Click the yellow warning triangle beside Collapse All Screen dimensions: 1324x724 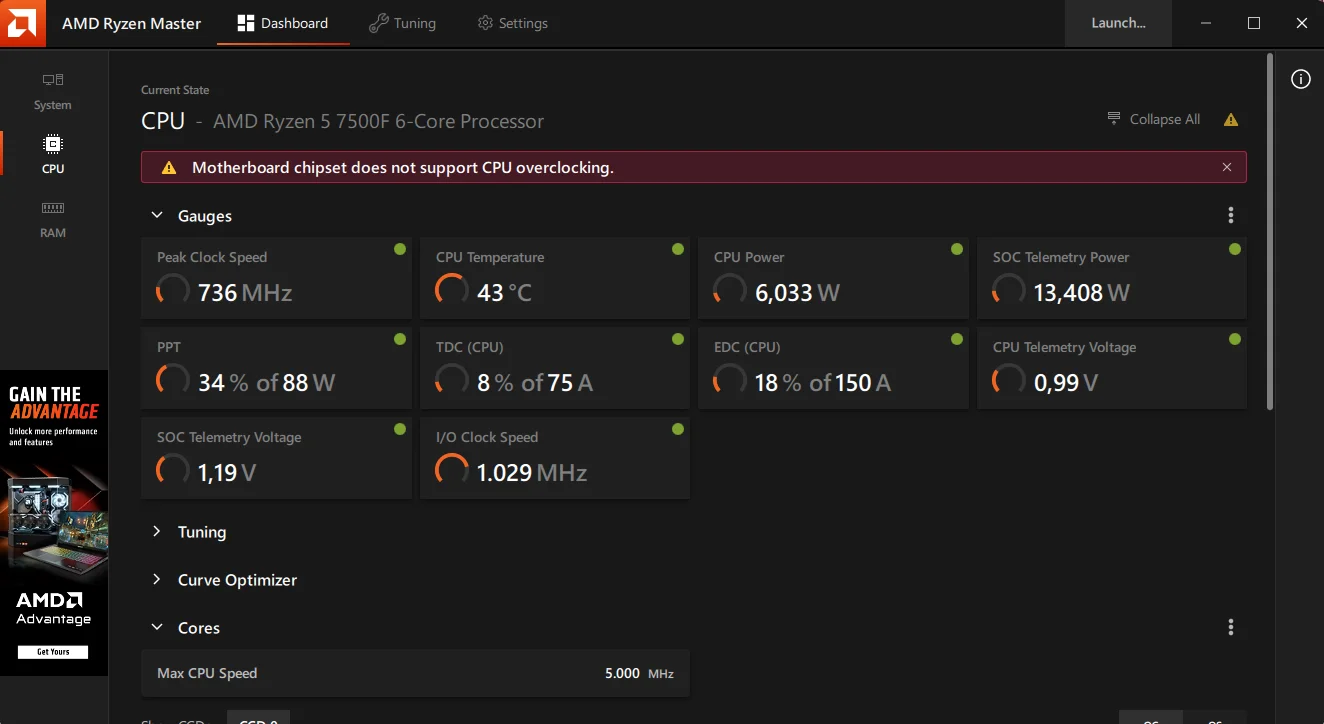coord(1231,120)
